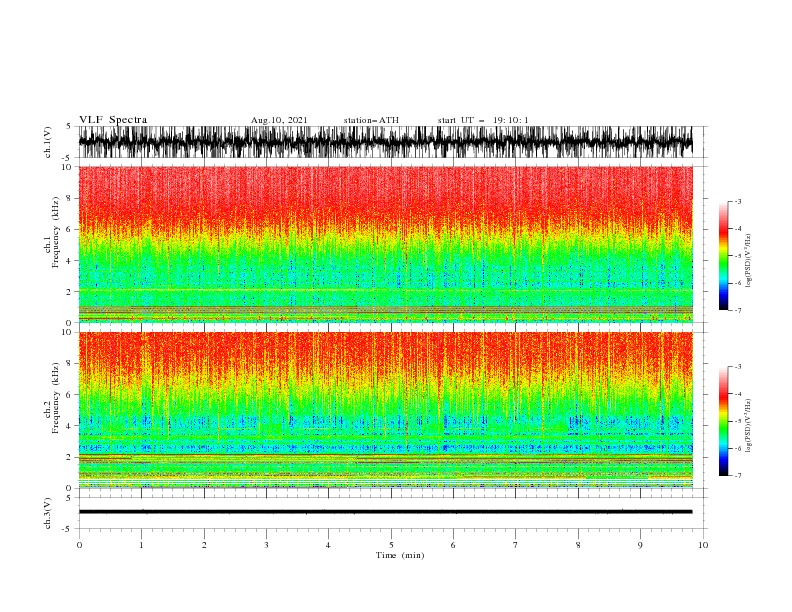Click the "5" tick on the time axis
The width and height of the screenshot is (792, 612).
(391, 545)
